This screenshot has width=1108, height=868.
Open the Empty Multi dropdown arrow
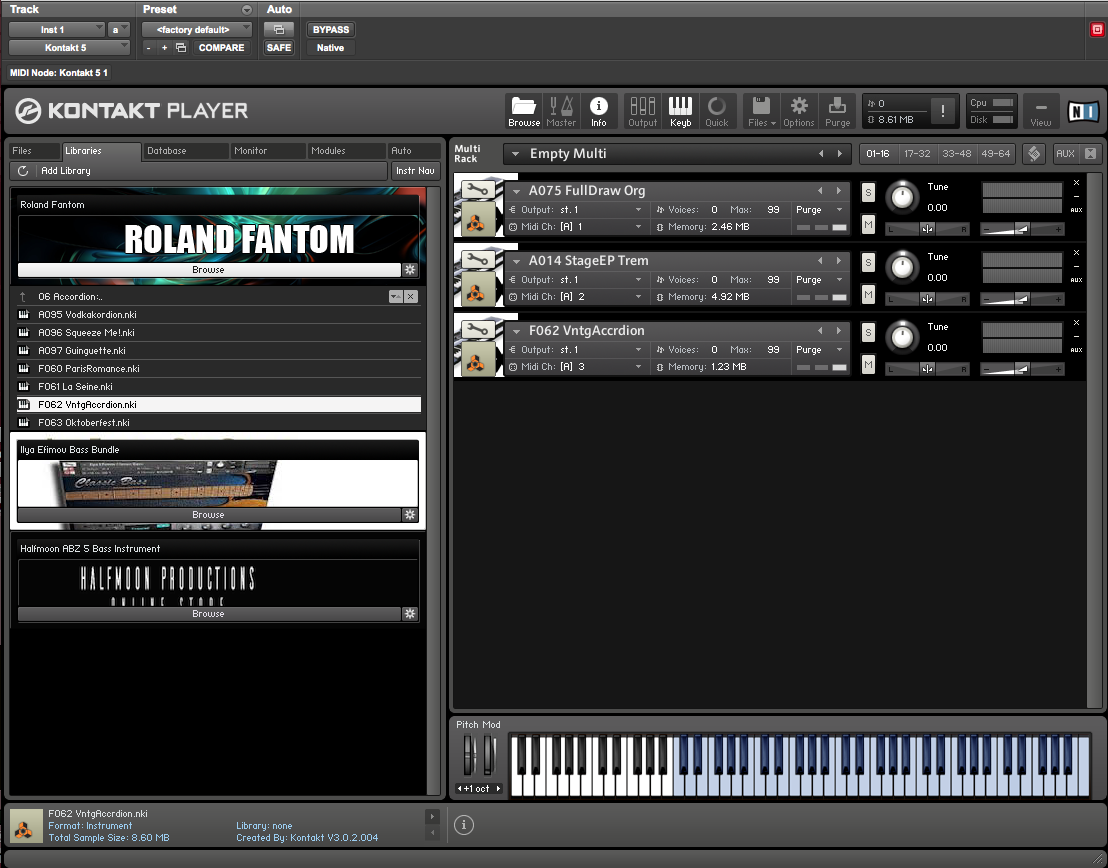(515, 154)
